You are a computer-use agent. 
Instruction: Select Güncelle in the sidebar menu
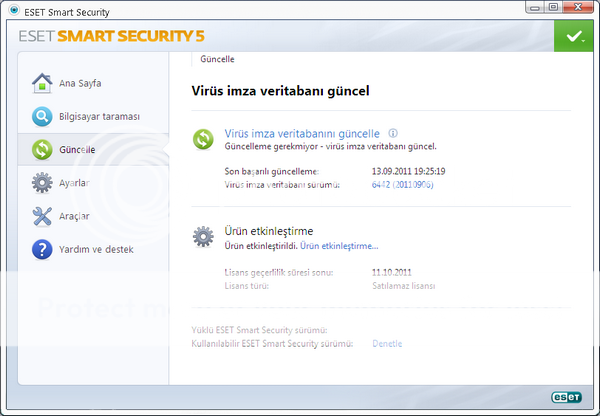tap(78, 150)
